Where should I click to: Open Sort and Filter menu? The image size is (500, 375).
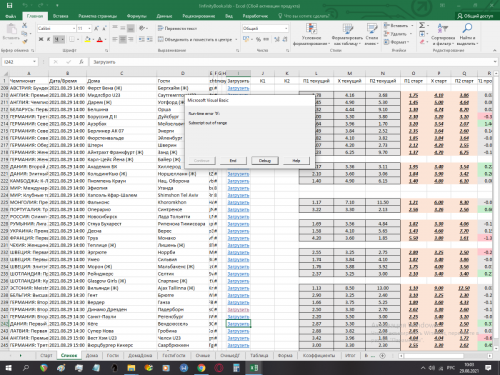(x=443, y=35)
